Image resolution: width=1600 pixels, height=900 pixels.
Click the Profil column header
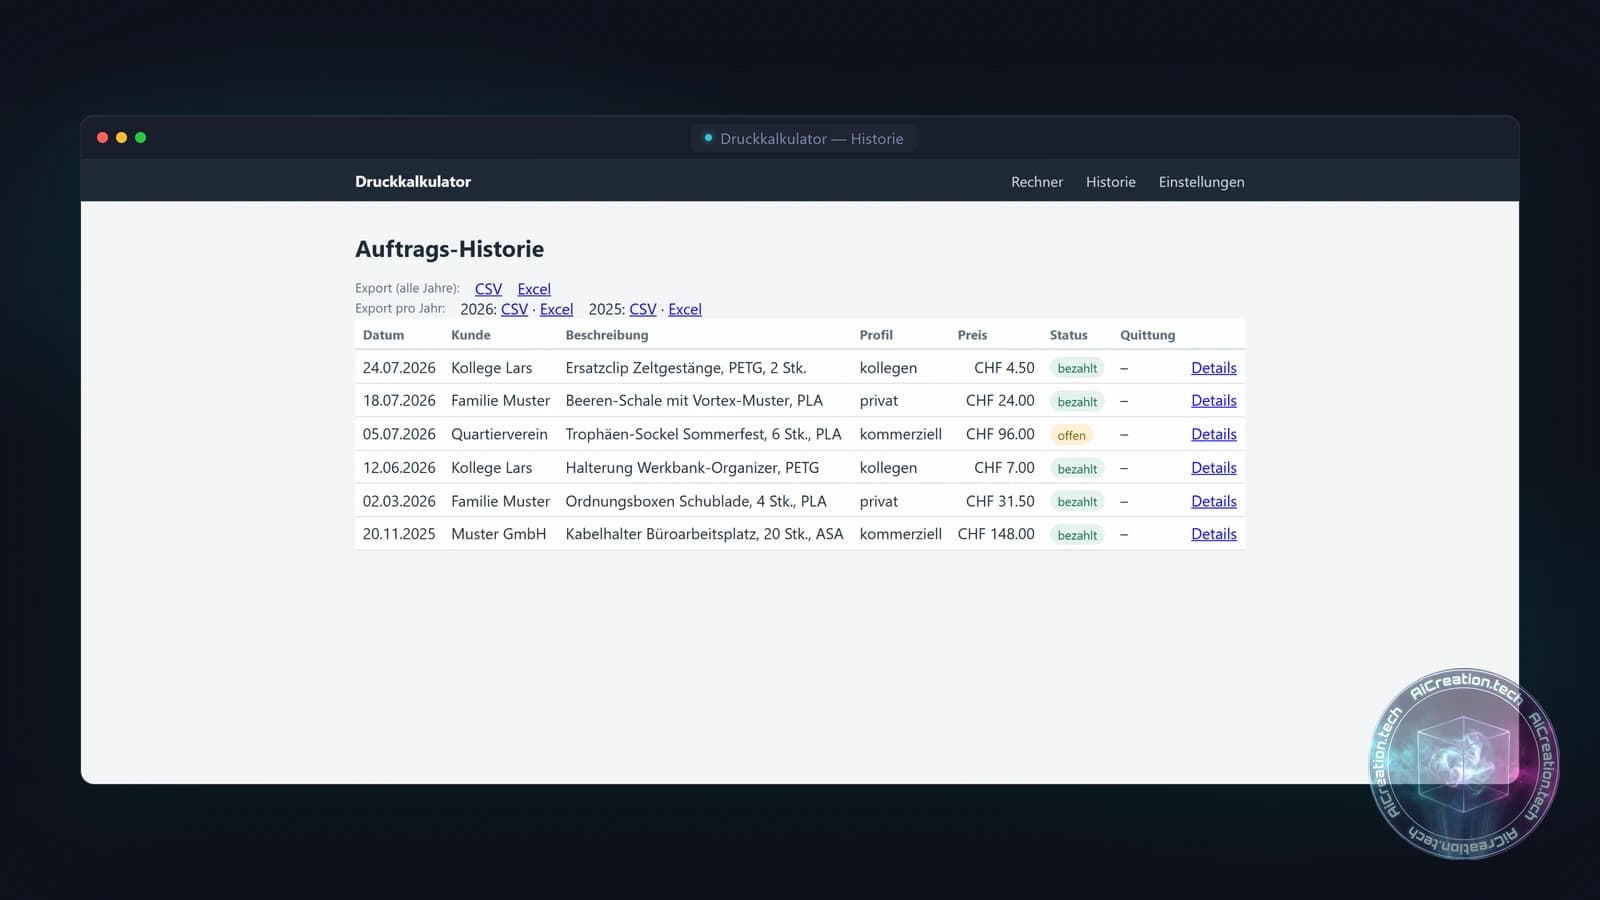point(876,335)
